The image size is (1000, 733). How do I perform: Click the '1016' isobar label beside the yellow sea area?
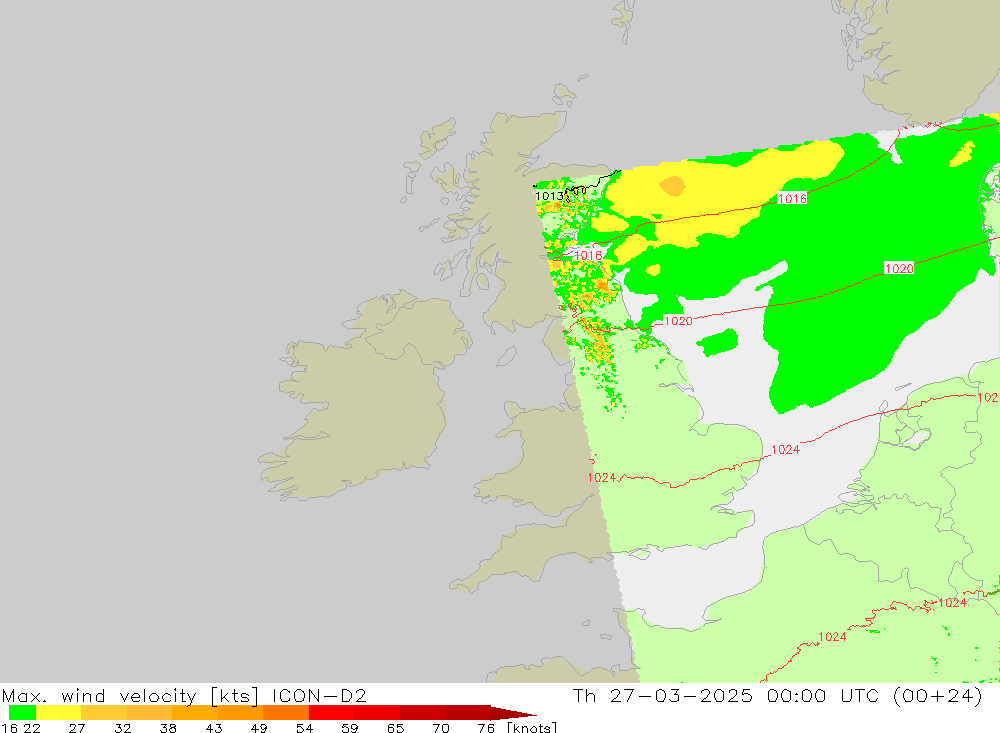792,198
